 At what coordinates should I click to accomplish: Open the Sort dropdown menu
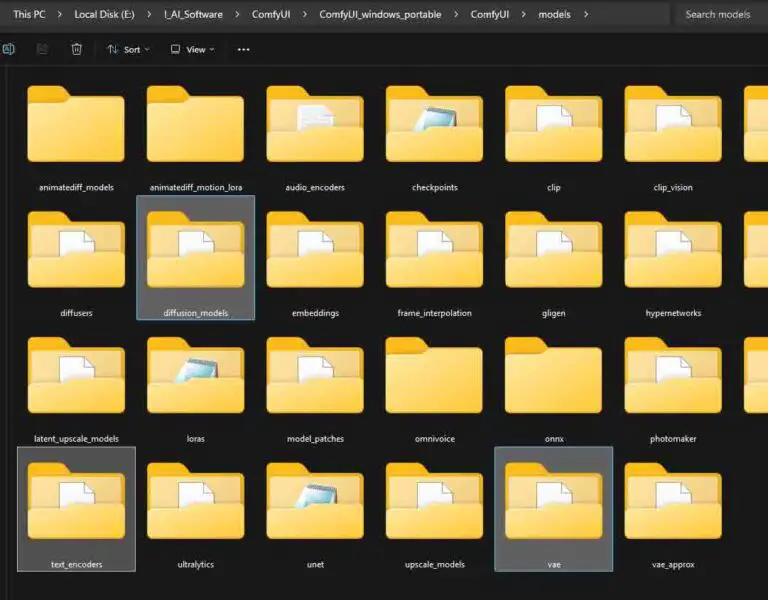(x=128, y=49)
